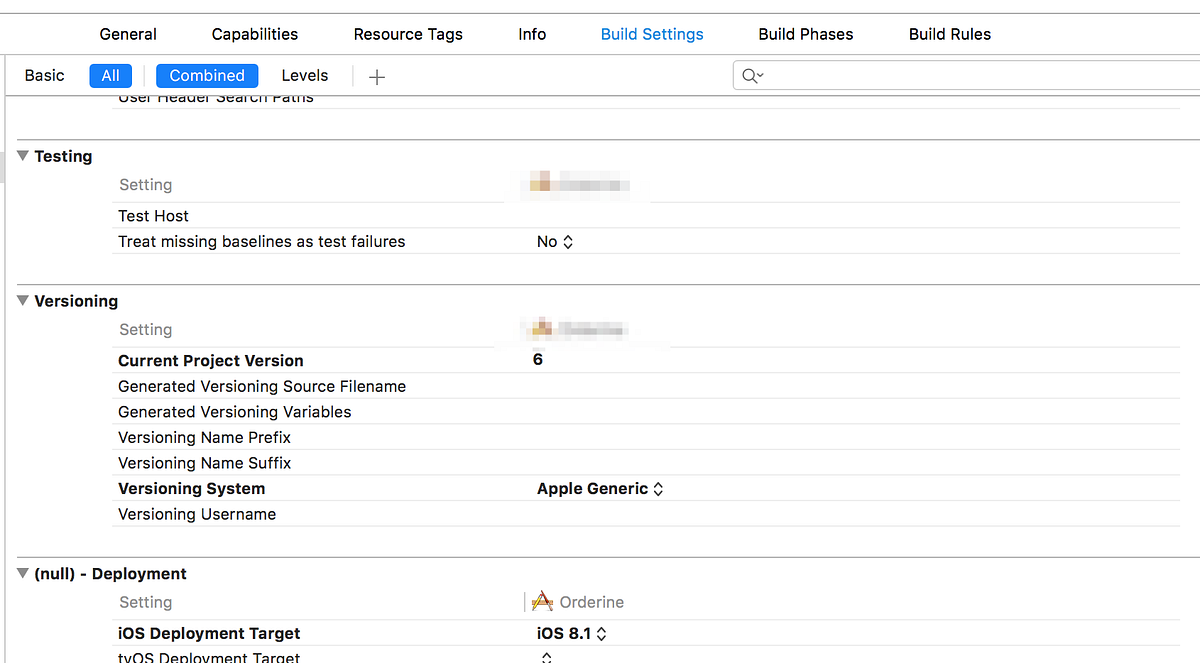The height and width of the screenshot is (663, 1200).
Task: Open the General tab
Action: (x=127, y=33)
